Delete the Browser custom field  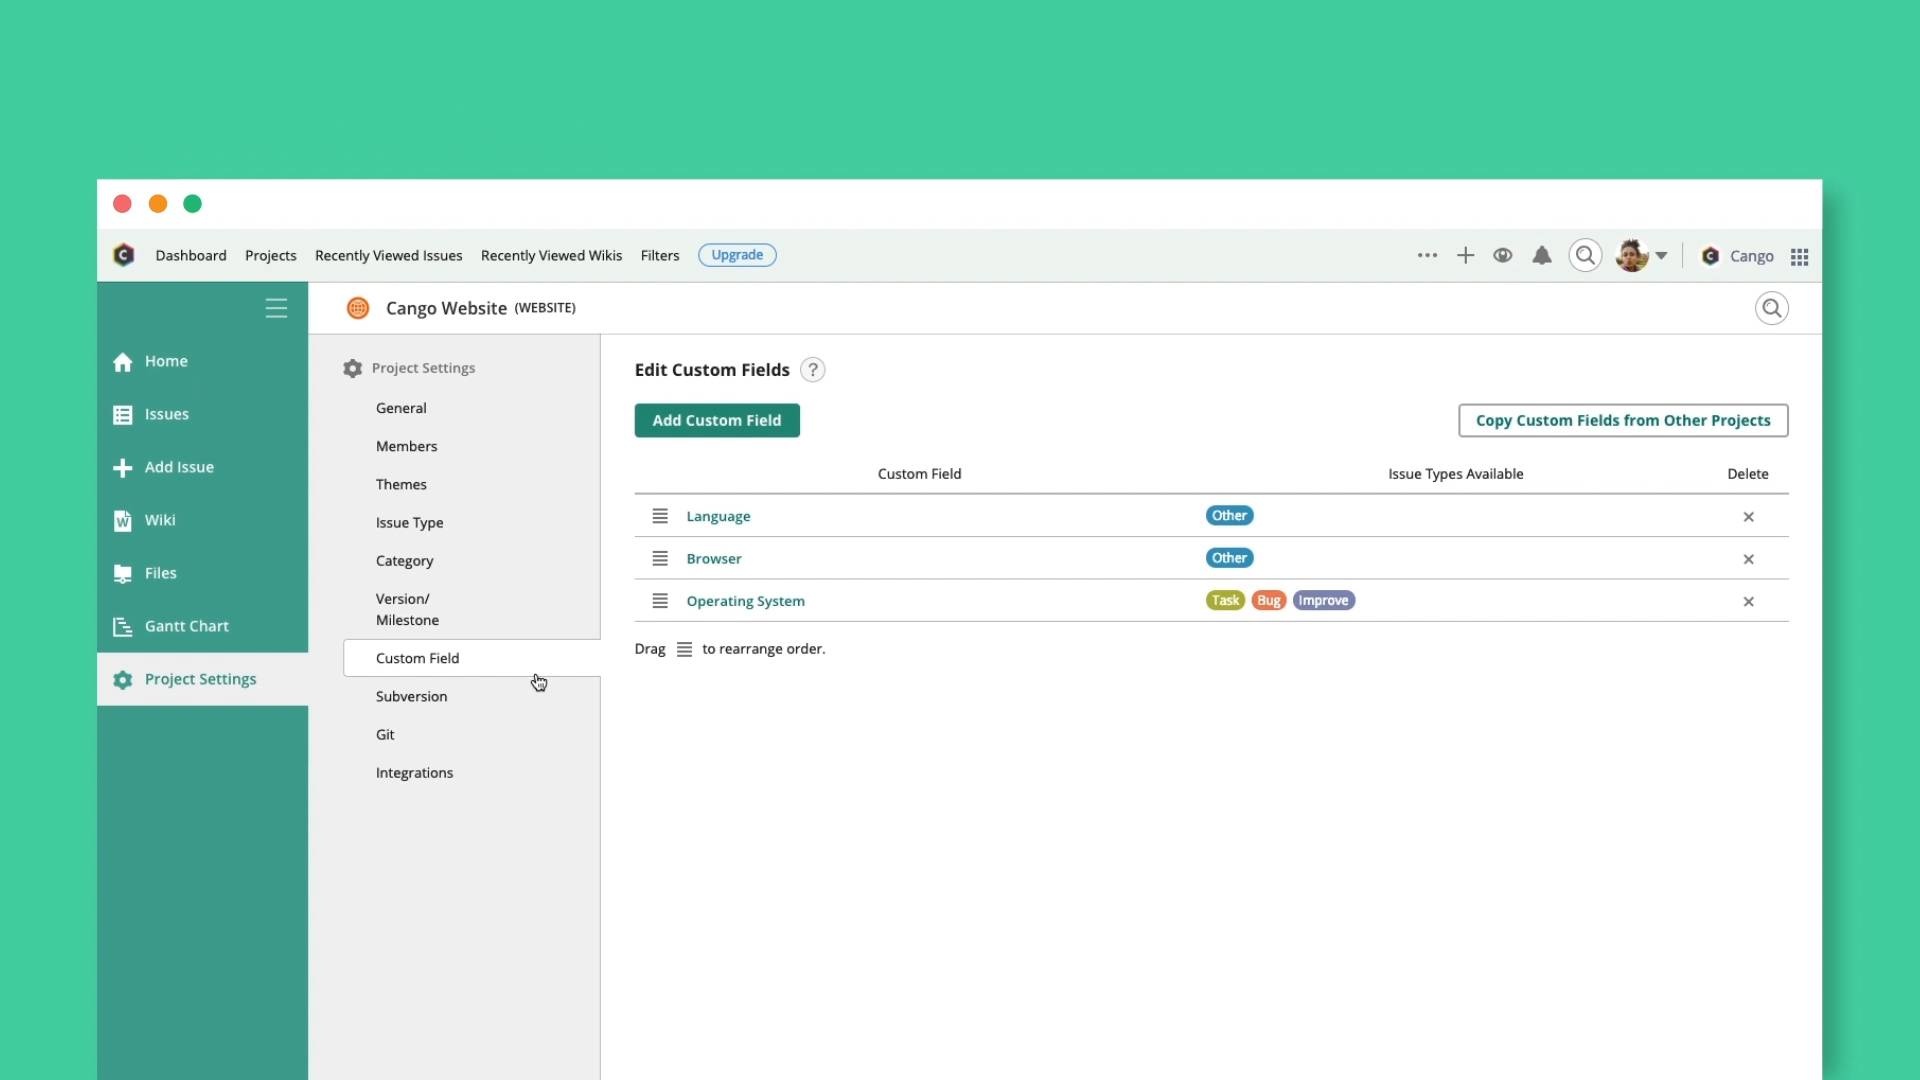coord(1748,558)
